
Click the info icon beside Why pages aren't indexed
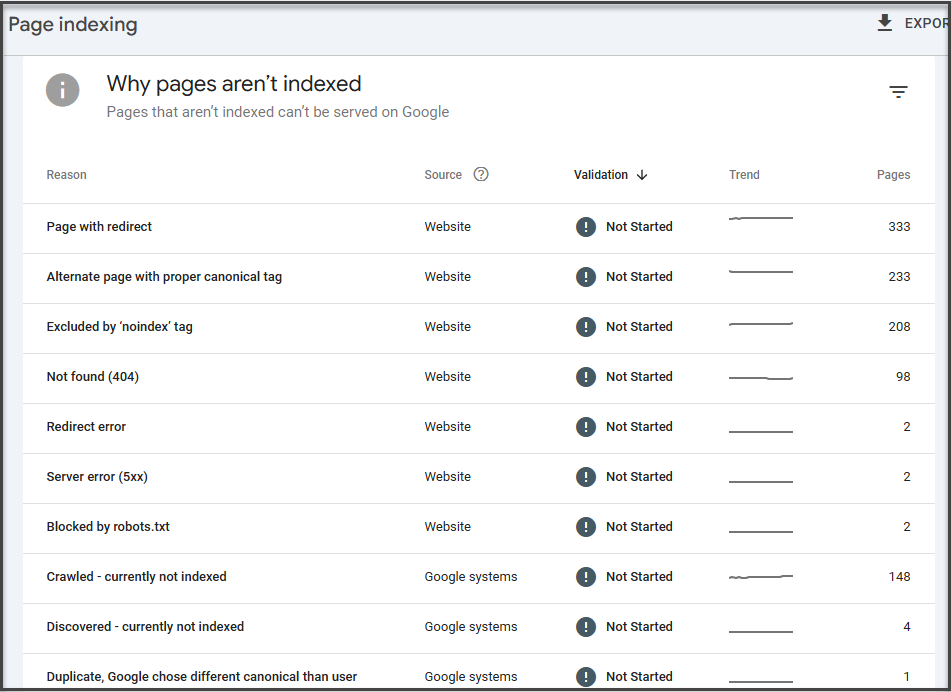click(x=62, y=90)
